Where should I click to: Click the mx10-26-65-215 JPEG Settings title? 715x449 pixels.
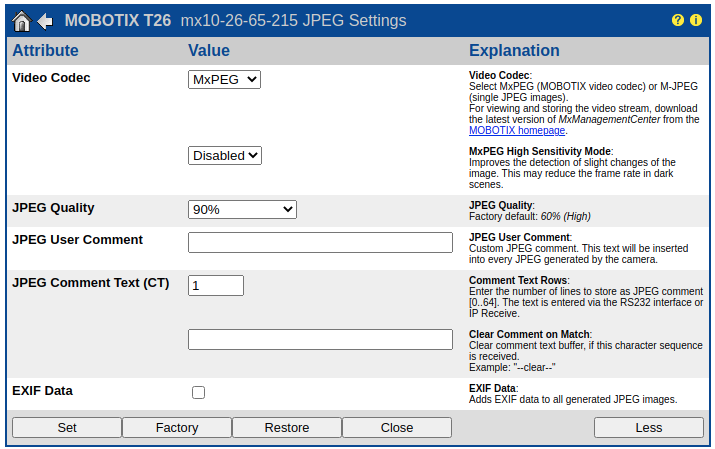[x=293, y=21]
